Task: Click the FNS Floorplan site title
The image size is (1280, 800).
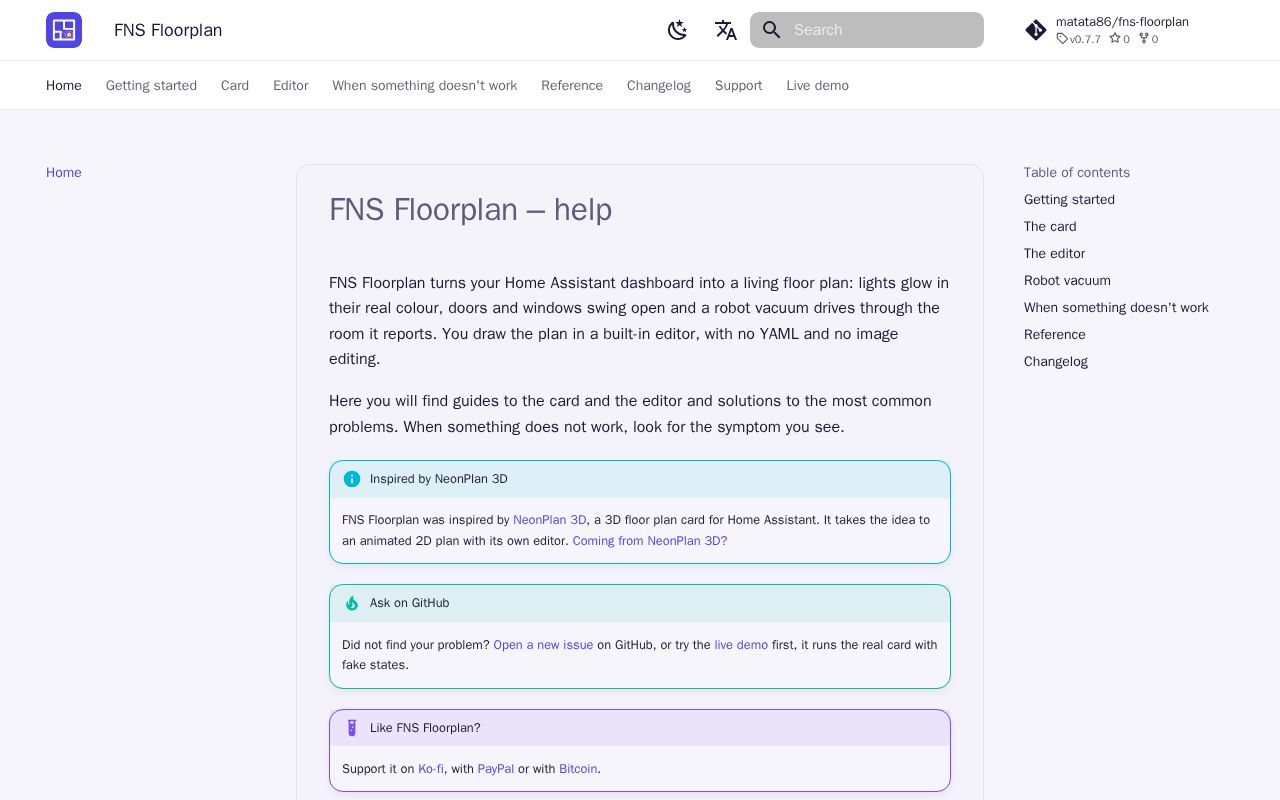Action: (x=168, y=30)
